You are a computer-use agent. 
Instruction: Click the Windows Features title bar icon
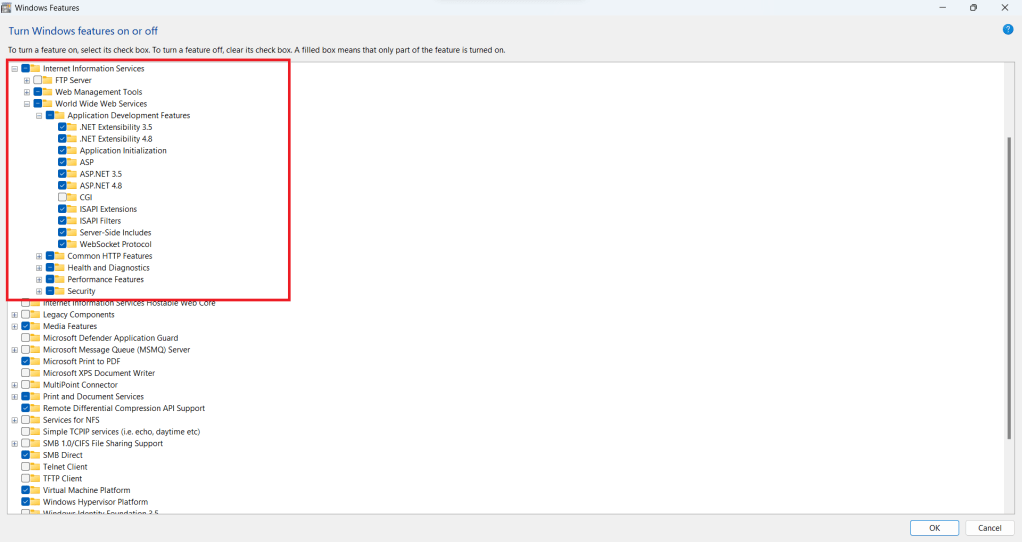click(x=7, y=8)
